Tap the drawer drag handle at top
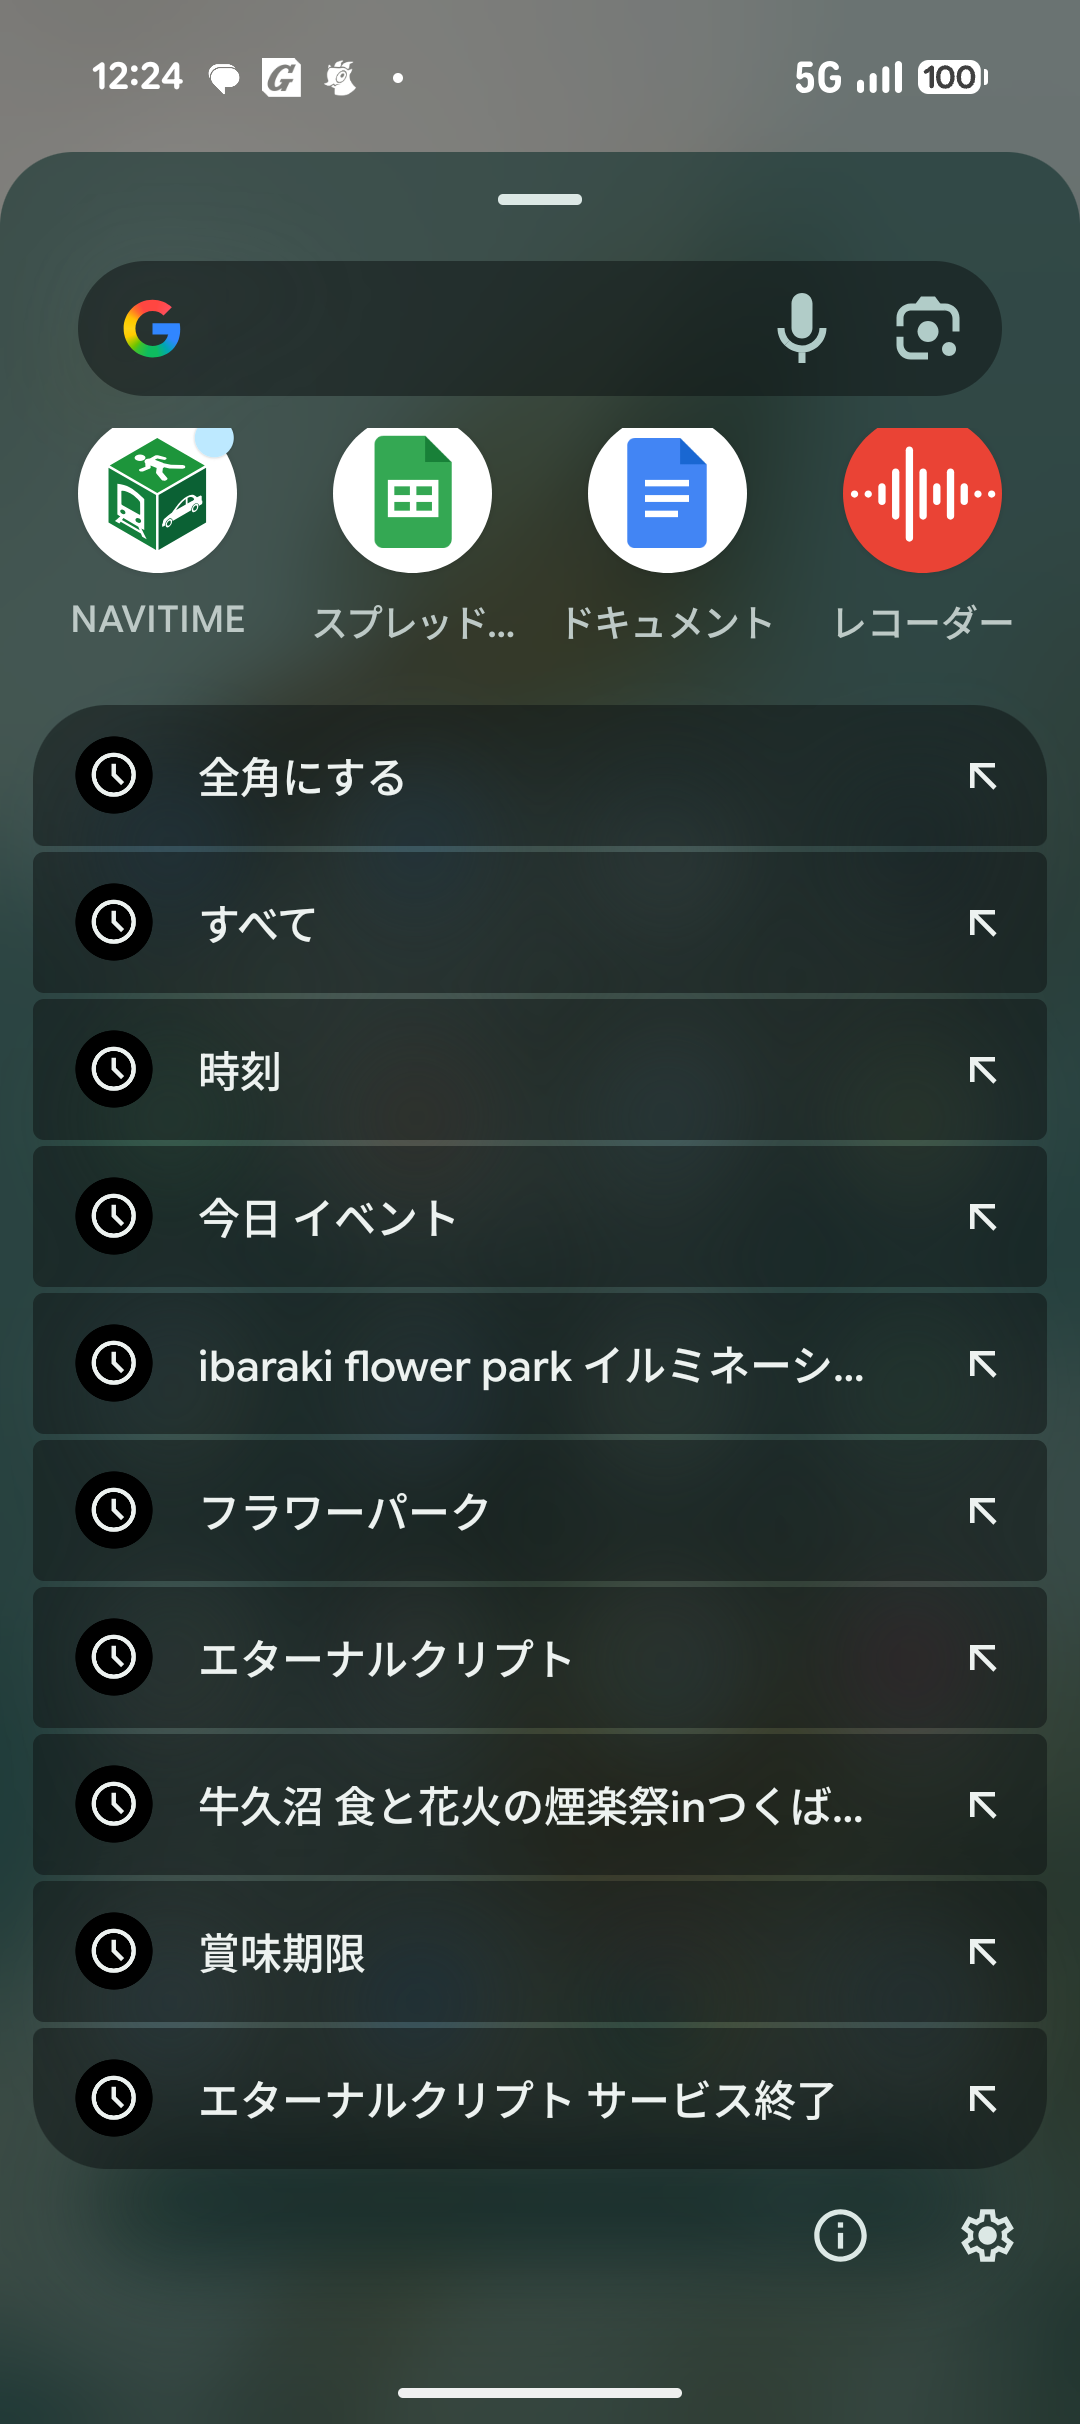The width and height of the screenshot is (1080, 2424). click(540, 200)
